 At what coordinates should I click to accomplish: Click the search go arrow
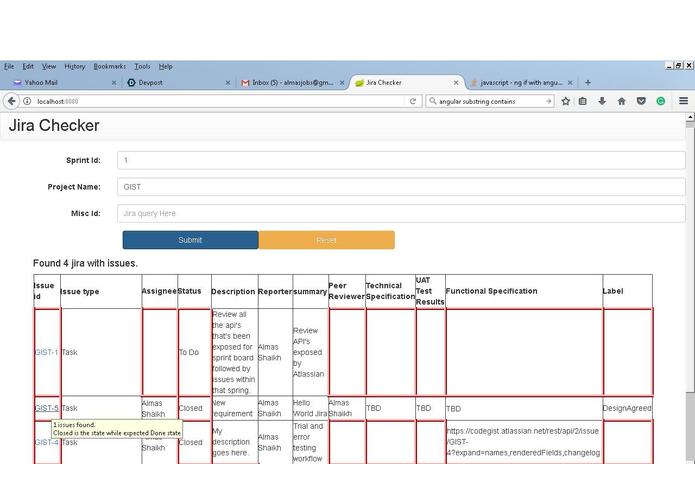tap(548, 101)
